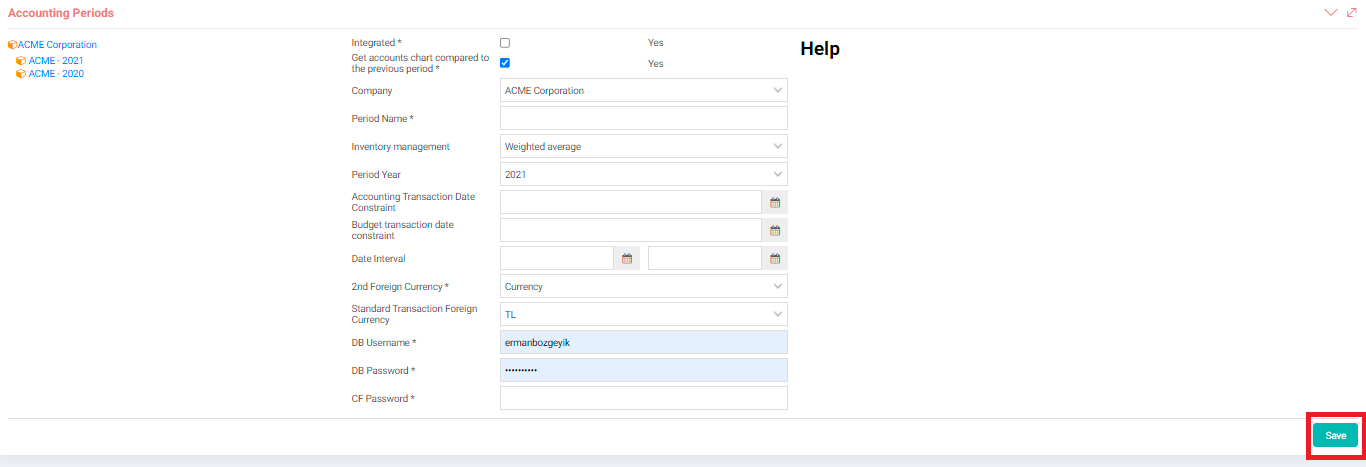Image resolution: width=1366 pixels, height=467 pixels.
Task: Open the 2nd Foreign Currency dropdown
Action: click(x=644, y=286)
